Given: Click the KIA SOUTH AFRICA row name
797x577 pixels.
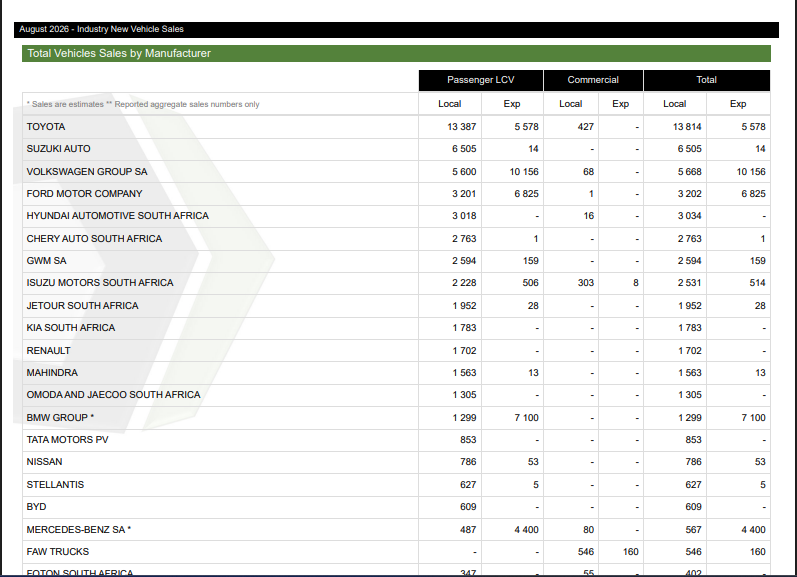Looking at the screenshot, I should click(x=71, y=328).
